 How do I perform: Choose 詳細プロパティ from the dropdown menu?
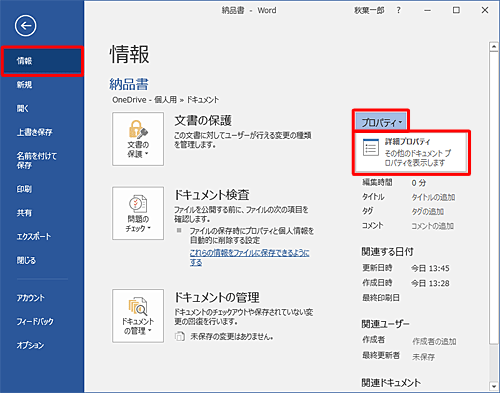coord(411,152)
